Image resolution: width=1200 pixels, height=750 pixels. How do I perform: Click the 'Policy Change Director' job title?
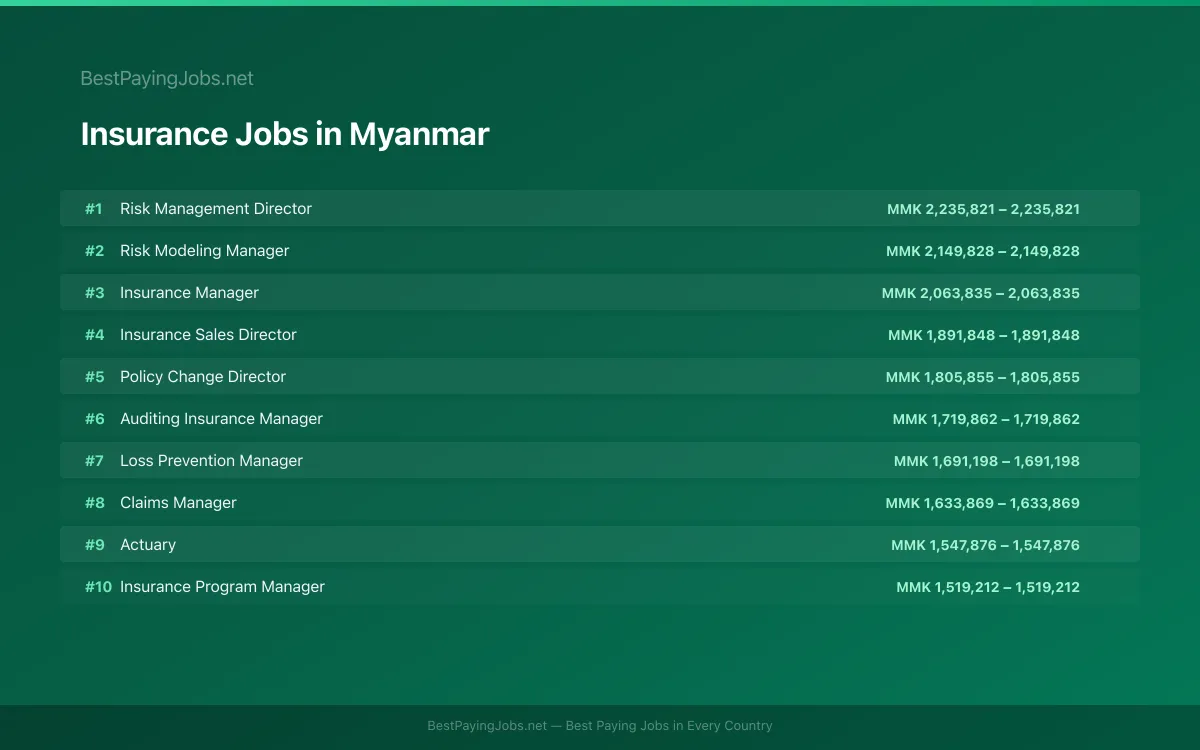203,377
